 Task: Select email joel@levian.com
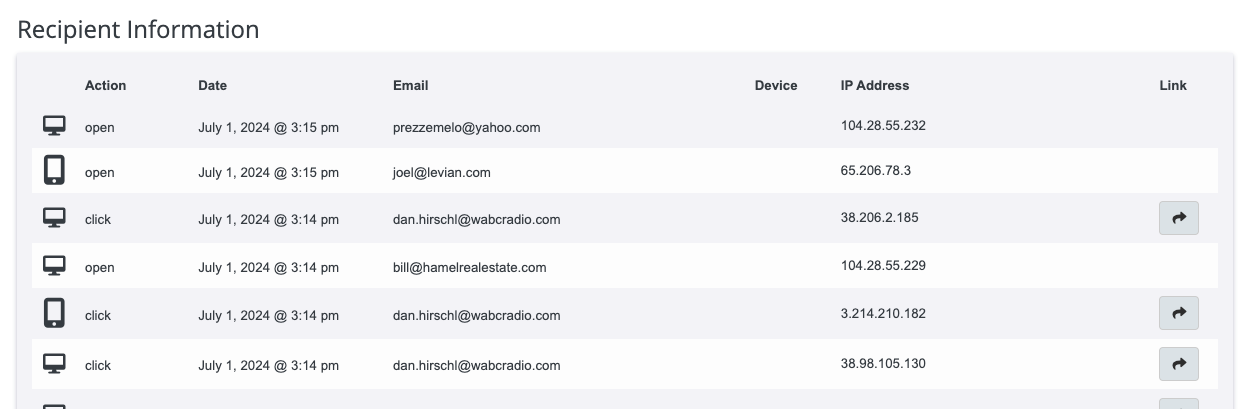(441, 172)
